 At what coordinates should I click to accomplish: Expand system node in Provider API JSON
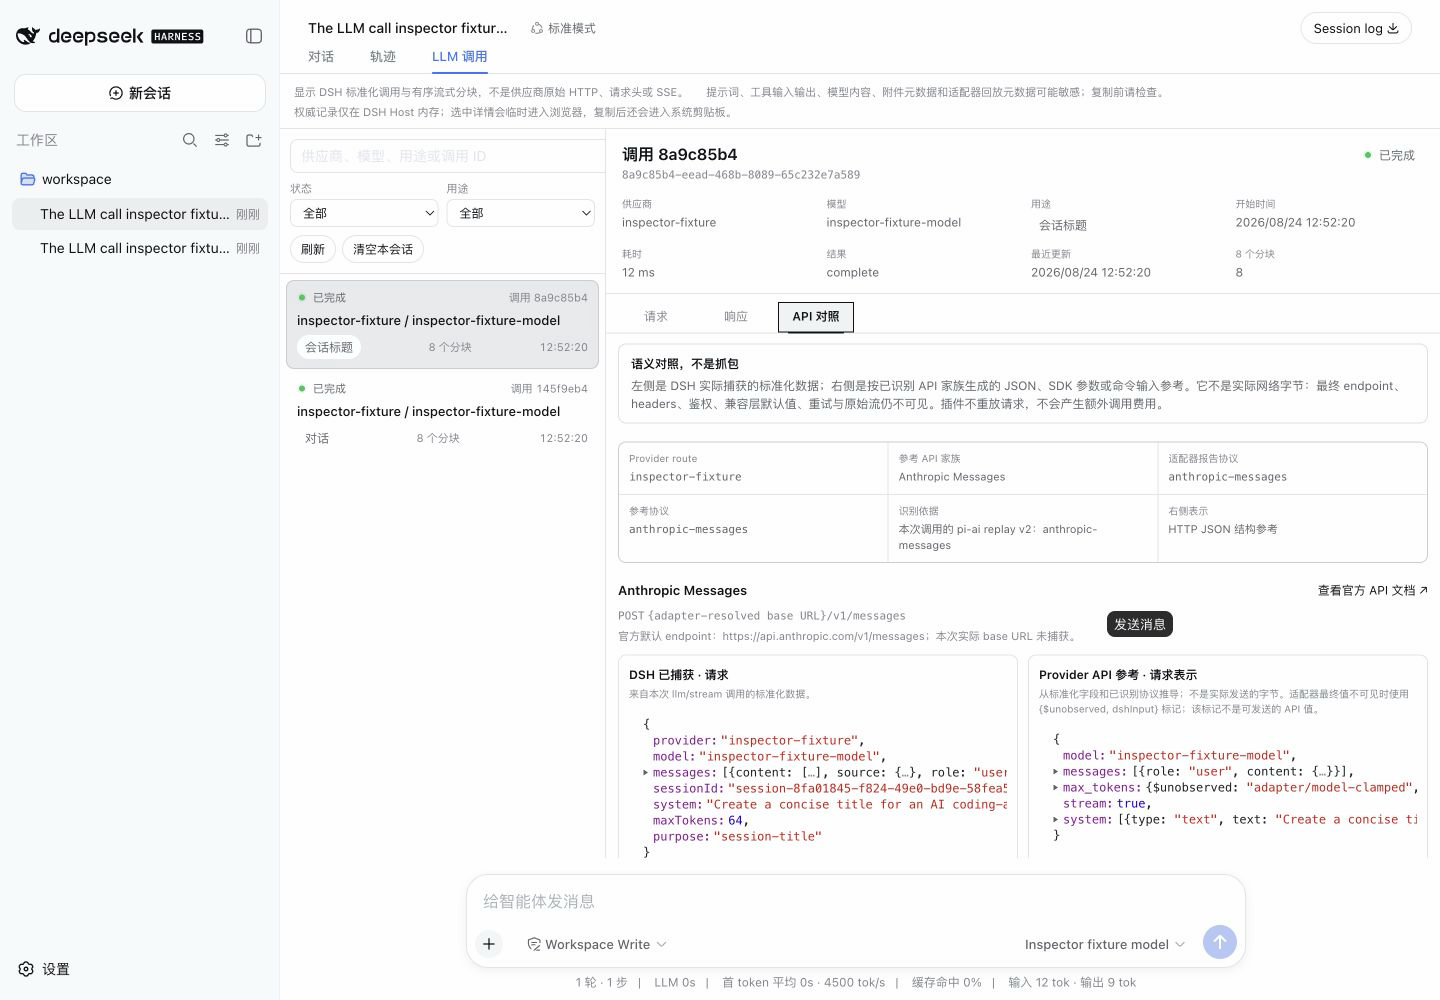point(1055,819)
